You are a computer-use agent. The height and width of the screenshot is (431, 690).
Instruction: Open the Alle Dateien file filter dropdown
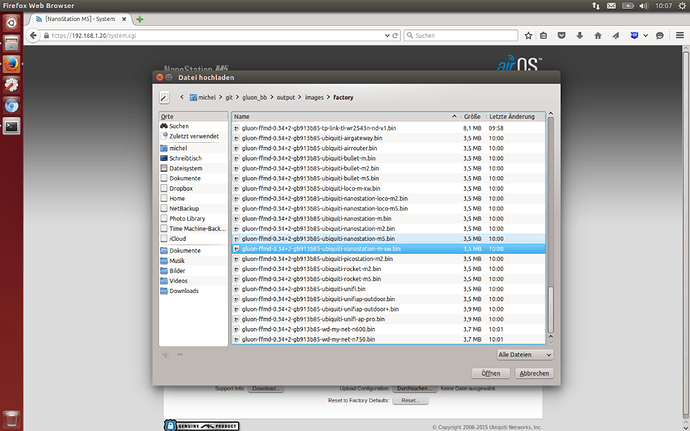click(525, 354)
